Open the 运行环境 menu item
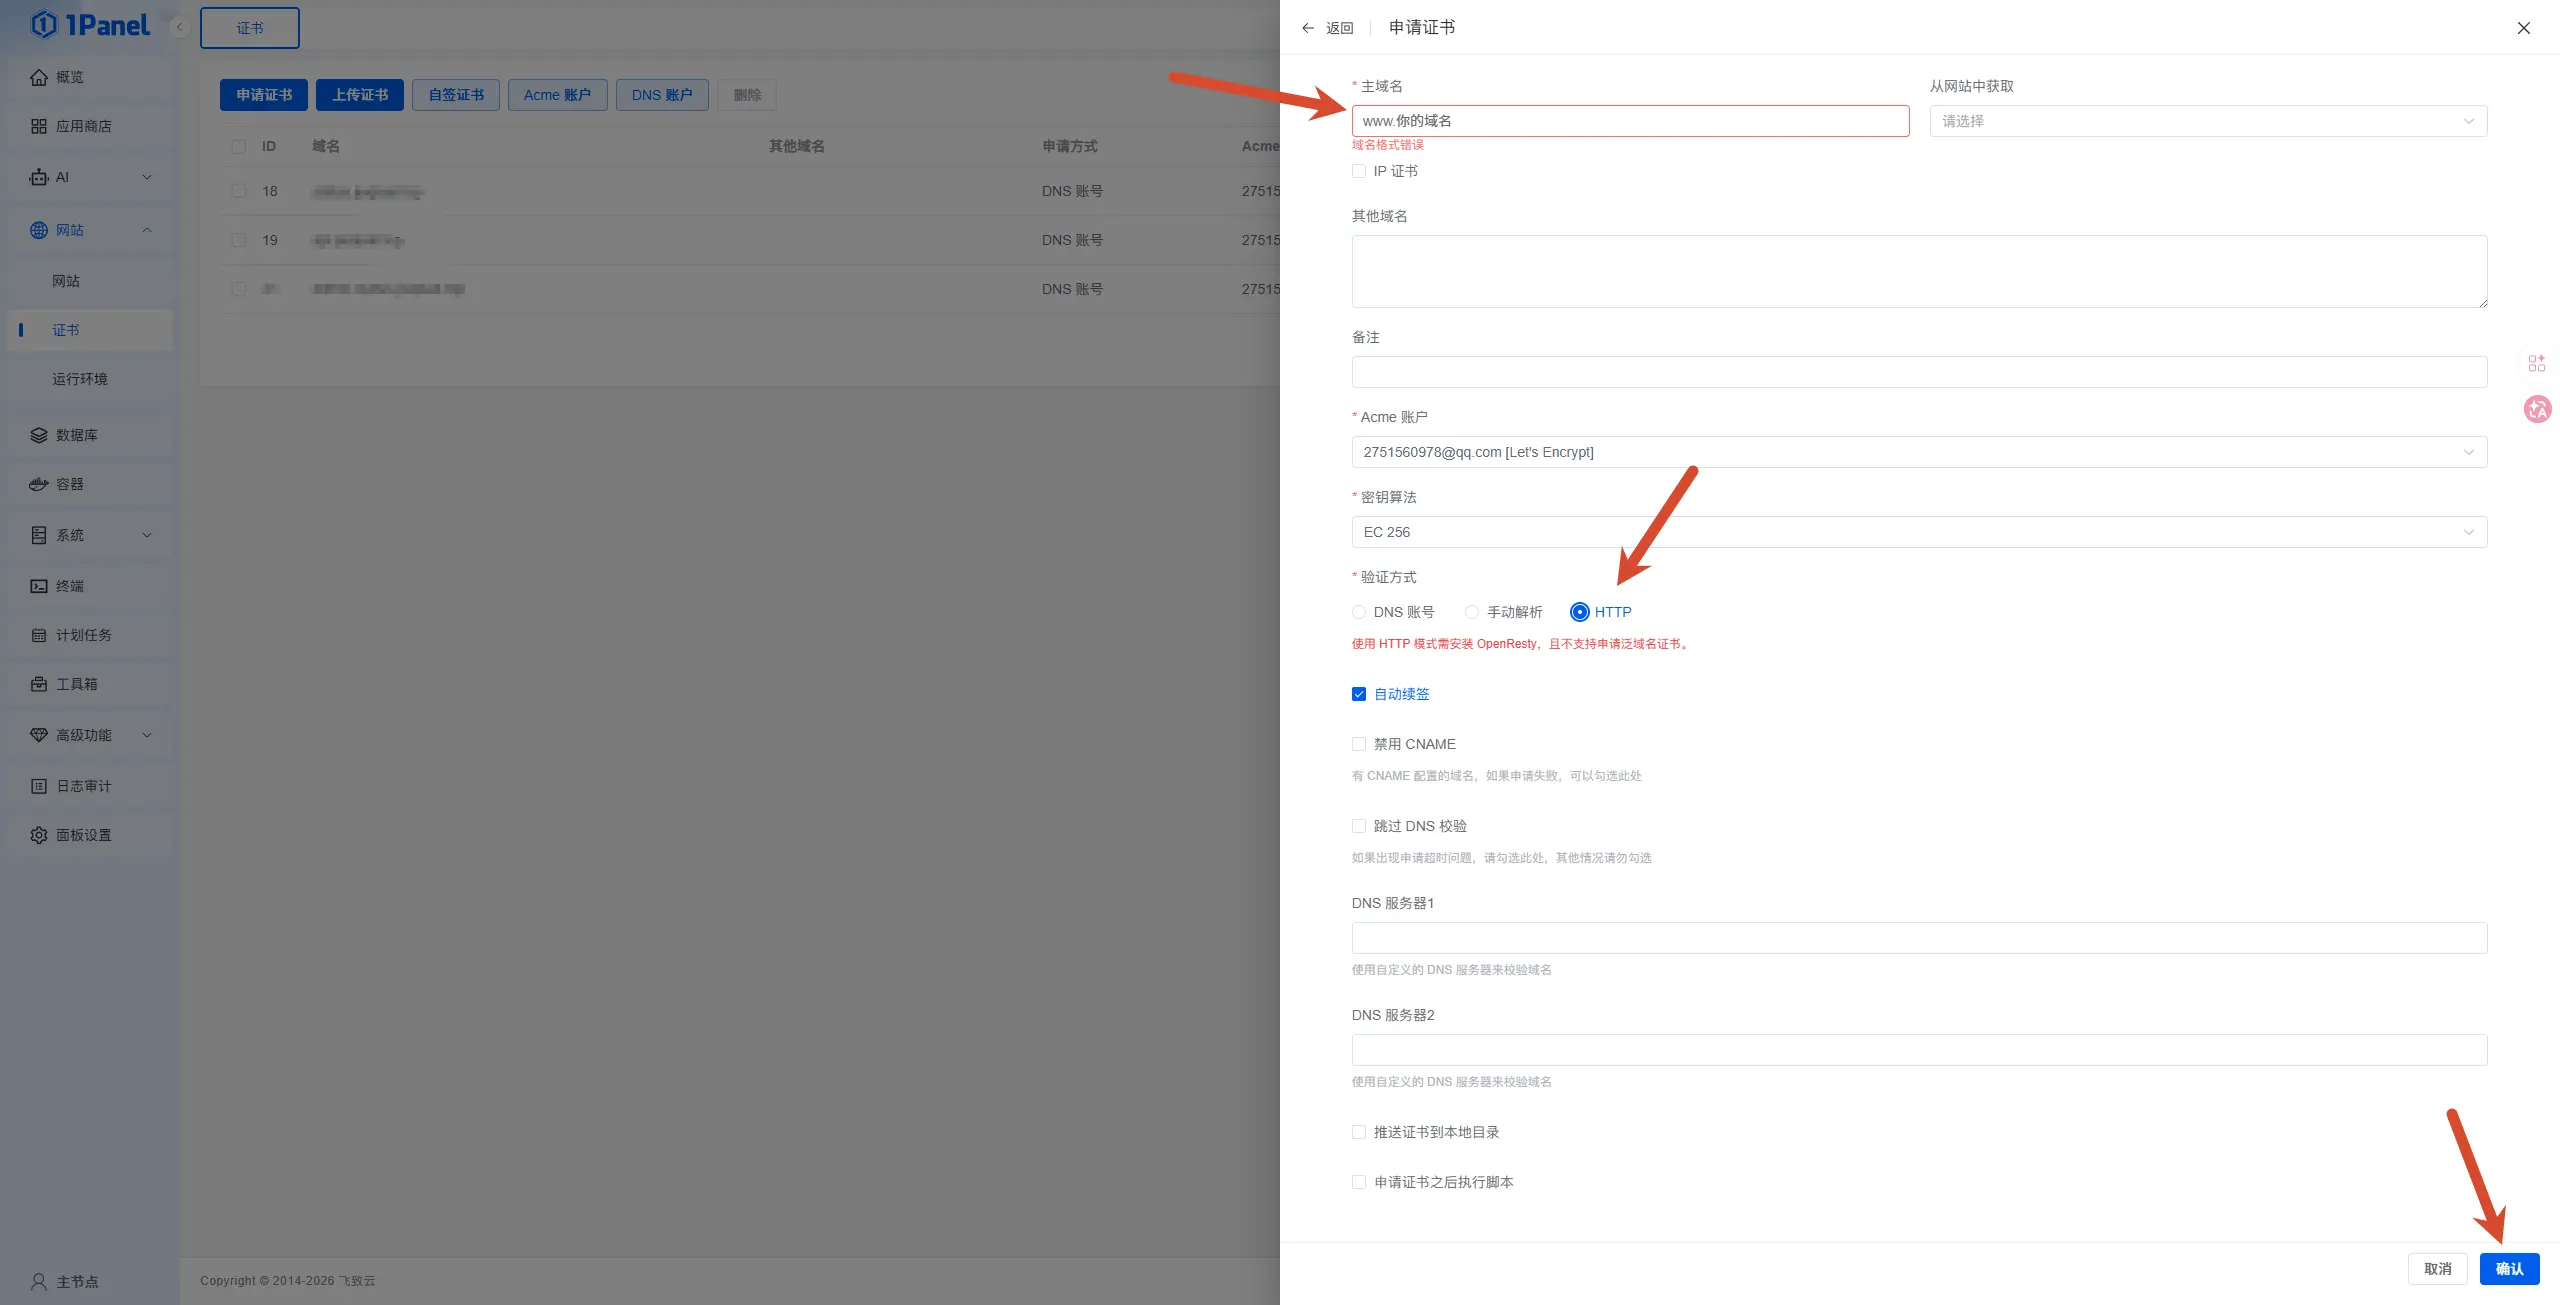The width and height of the screenshot is (2560, 1305). 80,379
